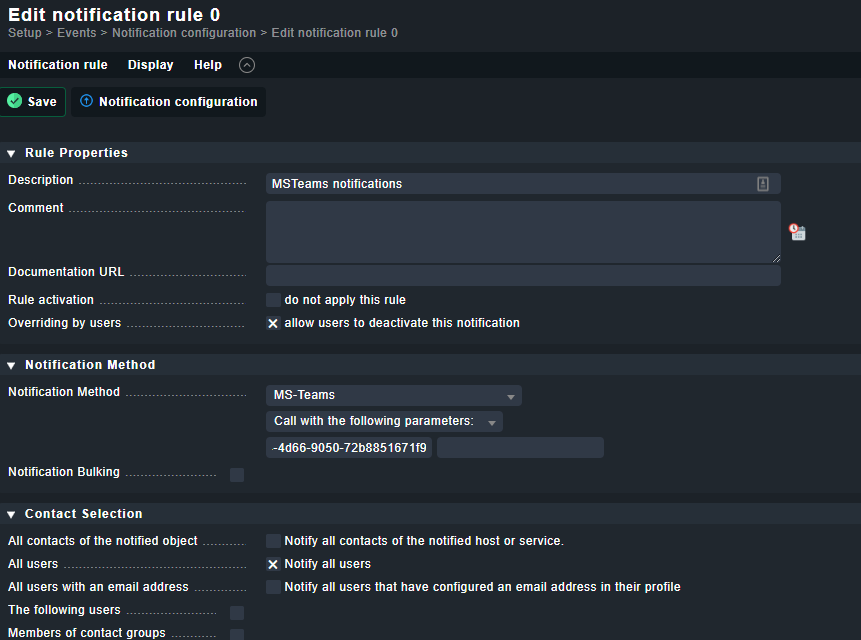
Task: Follow the Notification configuration breadcrumb link
Action: (x=184, y=33)
